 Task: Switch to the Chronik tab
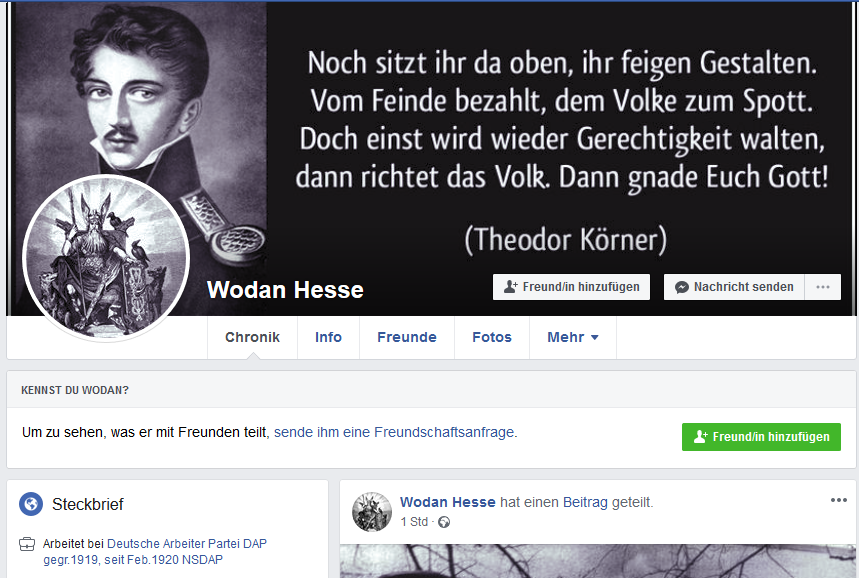coord(252,337)
